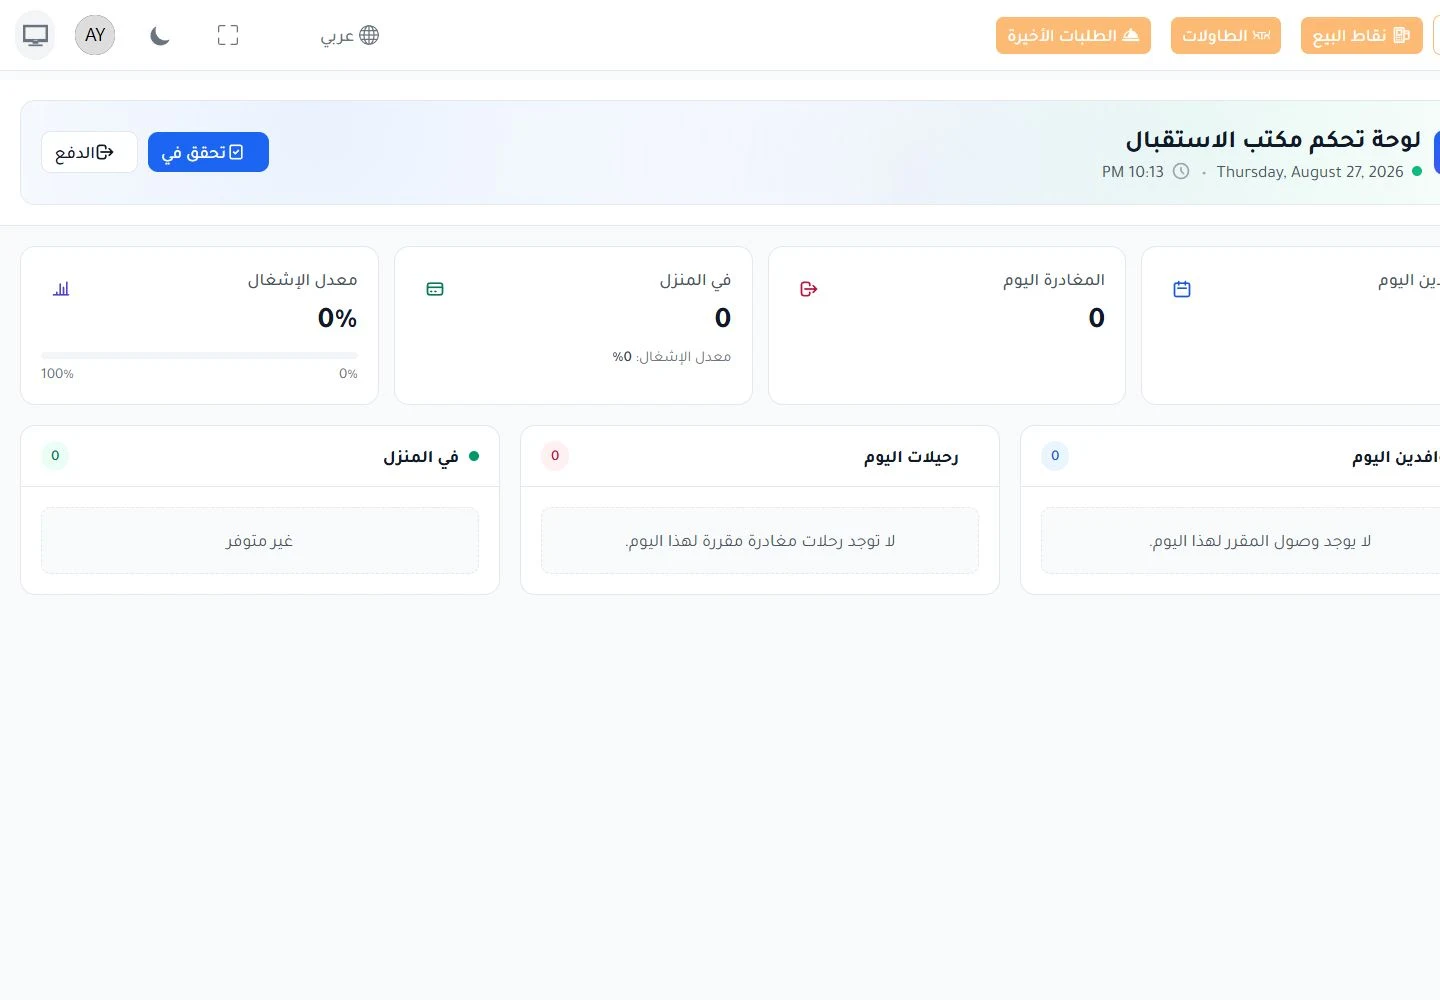Screen dimensions: 1440x1000
Task: Click the occupancy bar chart icon
Action: point(61,289)
